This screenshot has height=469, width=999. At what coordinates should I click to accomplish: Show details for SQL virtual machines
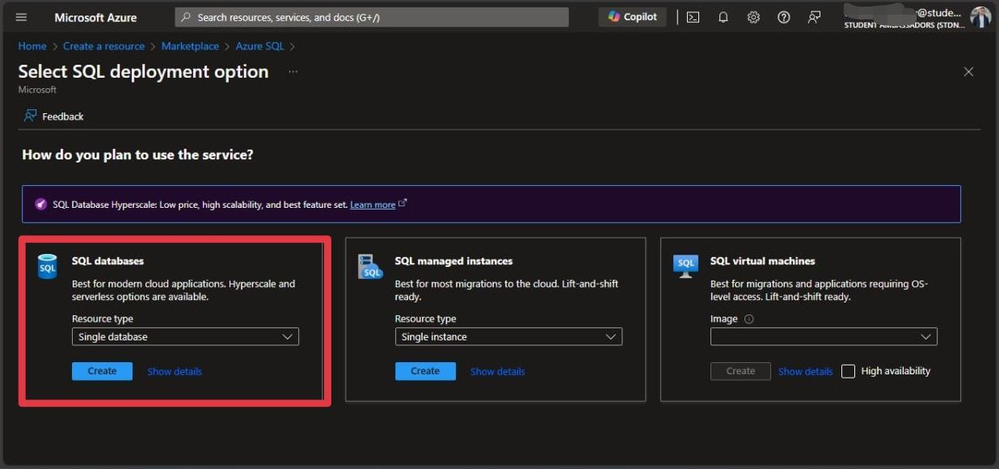805,372
